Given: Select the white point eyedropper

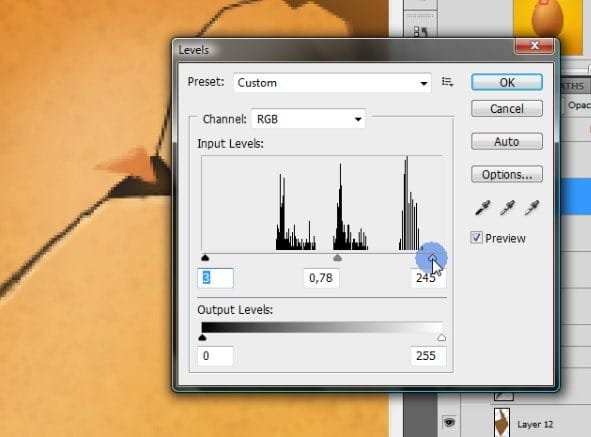Looking at the screenshot, I should (532, 207).
